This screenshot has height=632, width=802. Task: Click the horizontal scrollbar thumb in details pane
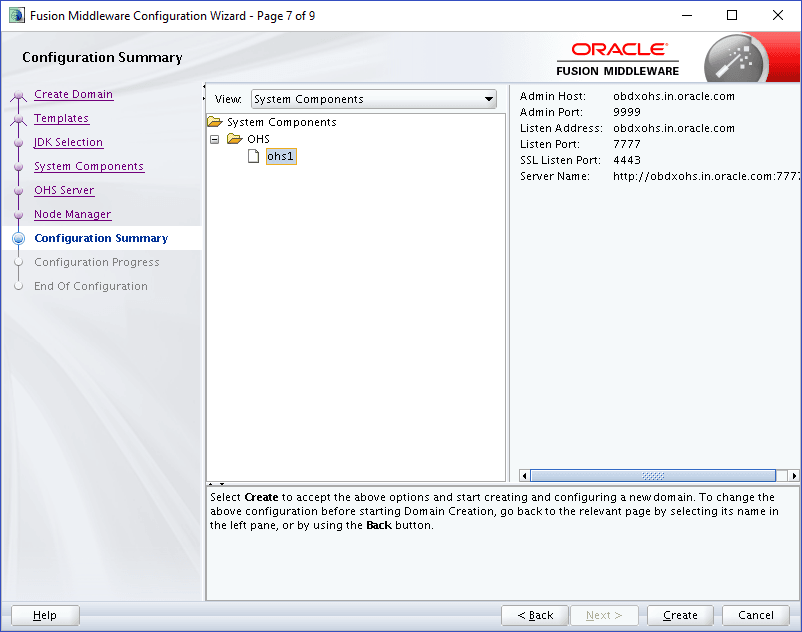point(653,476)
